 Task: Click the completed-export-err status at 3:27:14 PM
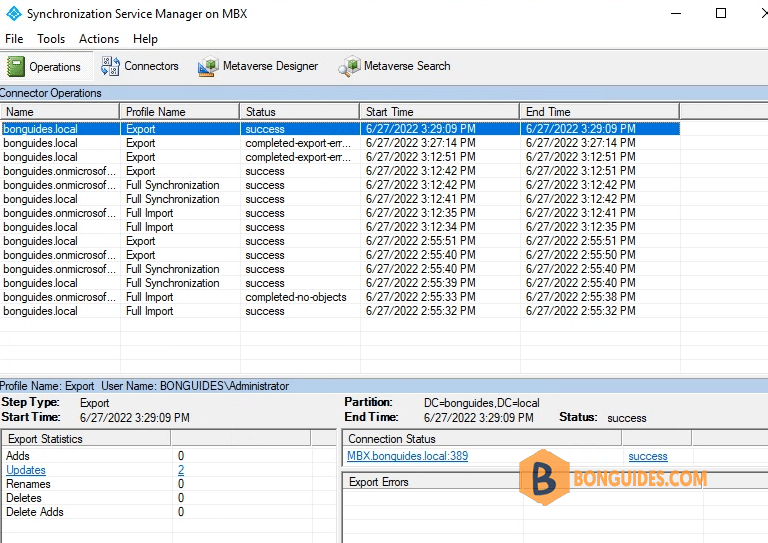tap(298, 143)
